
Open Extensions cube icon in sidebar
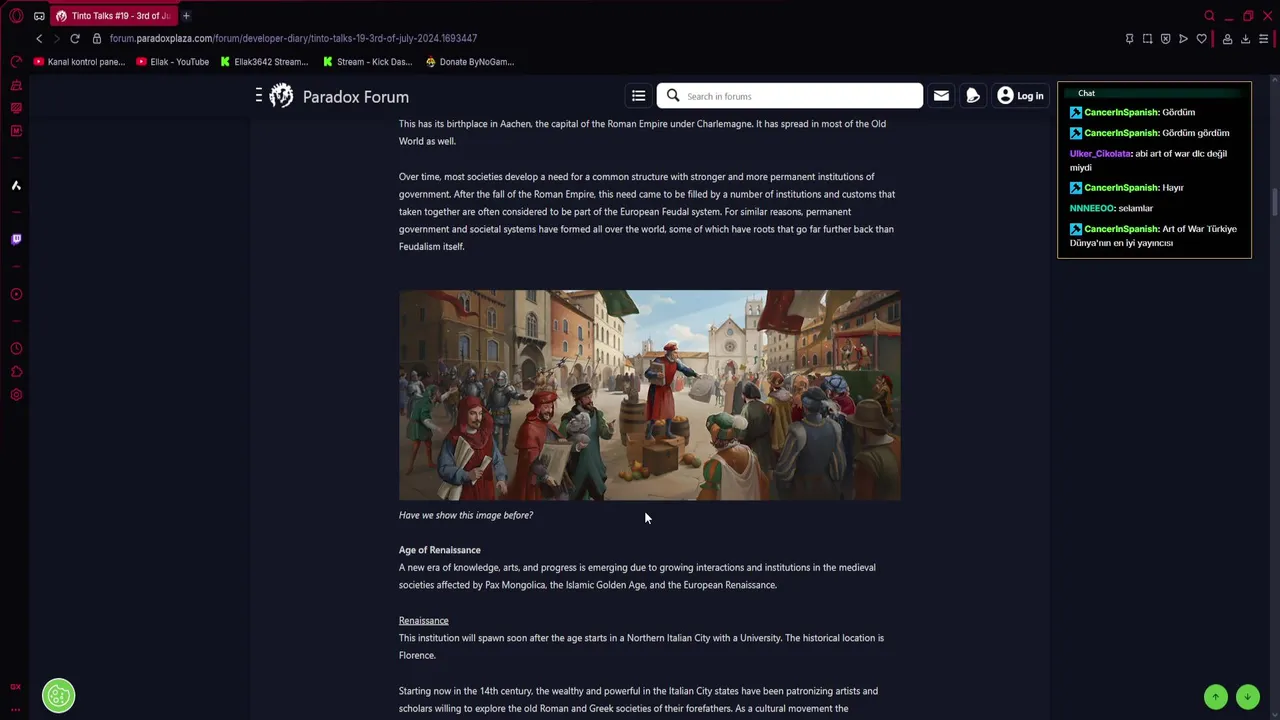(x=16, y=372)
